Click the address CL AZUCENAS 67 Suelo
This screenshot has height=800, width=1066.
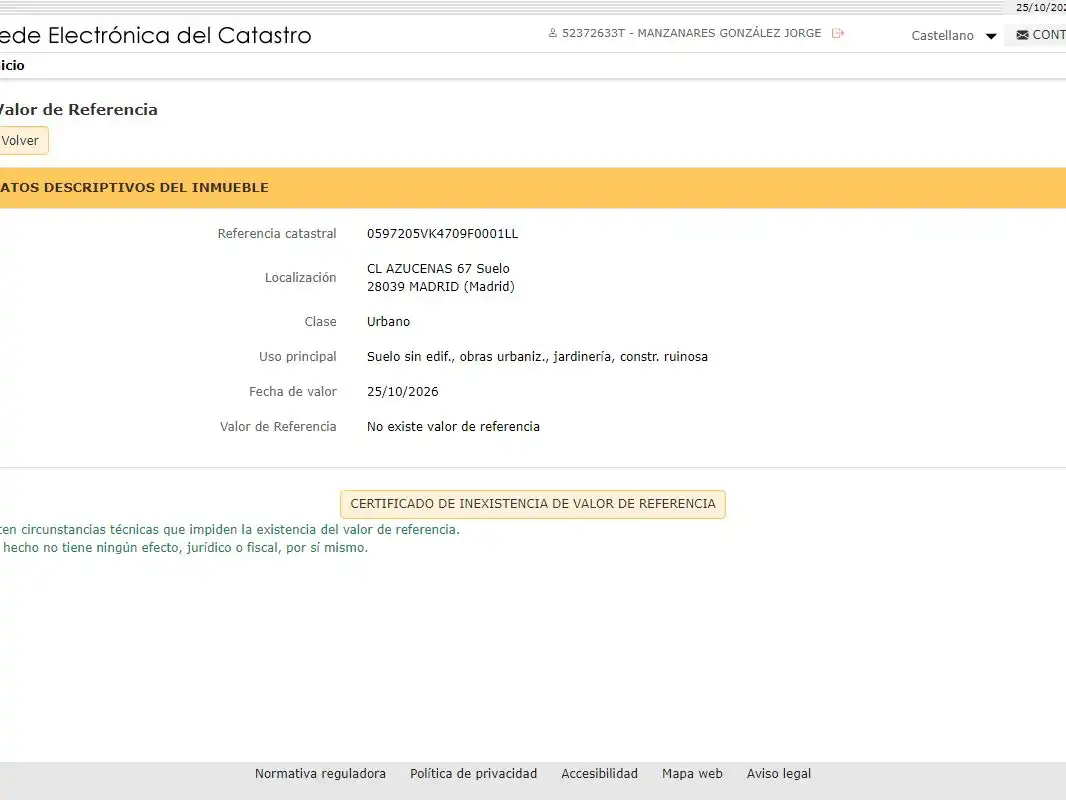[439, 268]
